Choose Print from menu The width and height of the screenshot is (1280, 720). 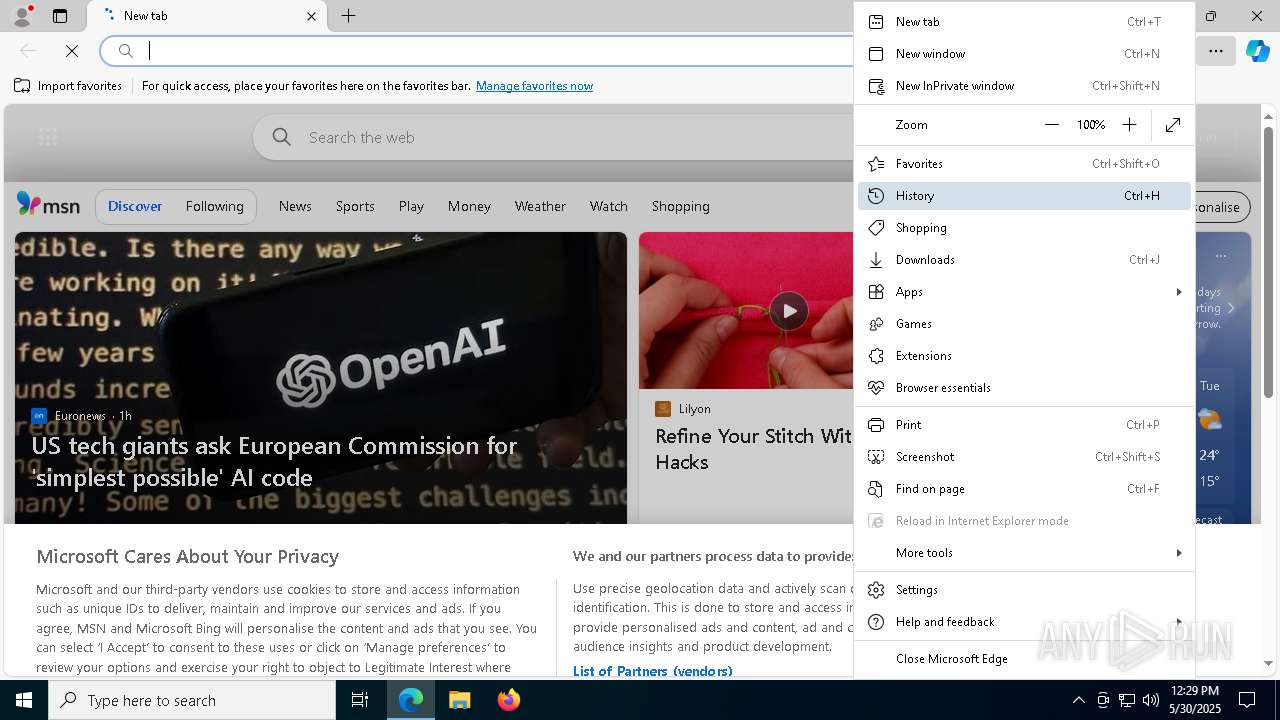coord(1024,425)
